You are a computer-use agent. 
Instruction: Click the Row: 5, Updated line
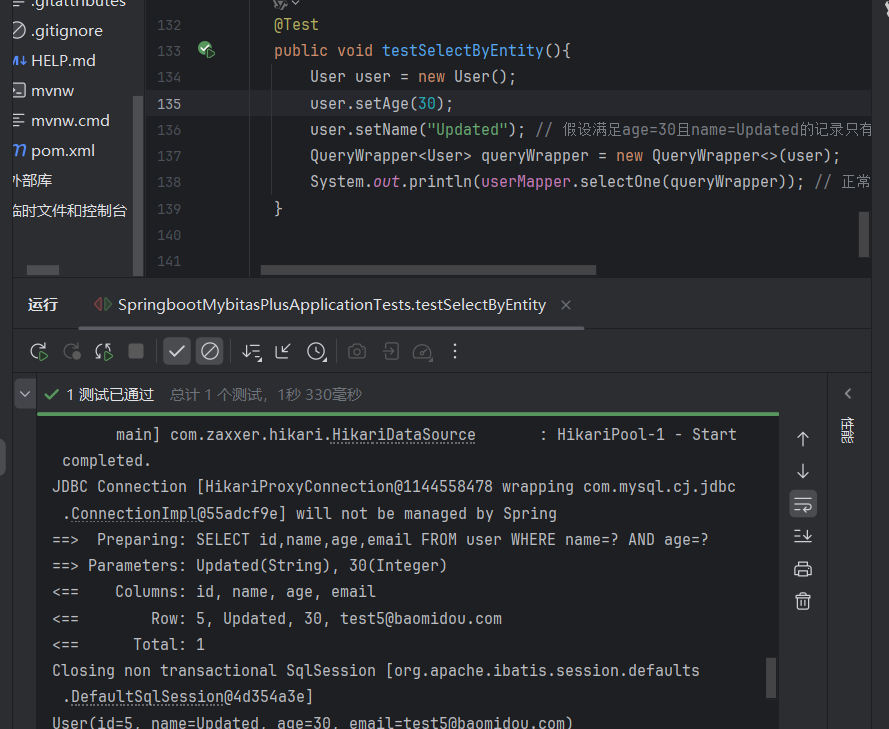pyautogui.click(x=277, y=618)
